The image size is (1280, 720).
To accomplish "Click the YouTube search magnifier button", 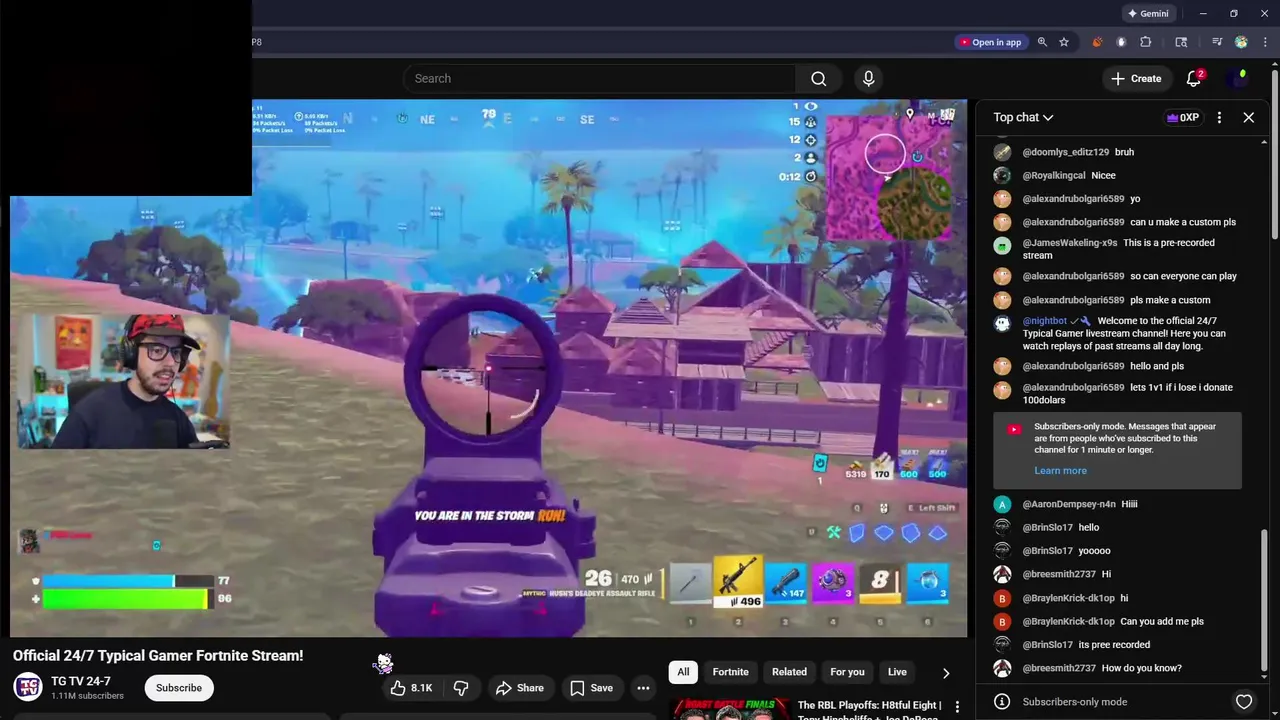I will (x=818, y=79).
